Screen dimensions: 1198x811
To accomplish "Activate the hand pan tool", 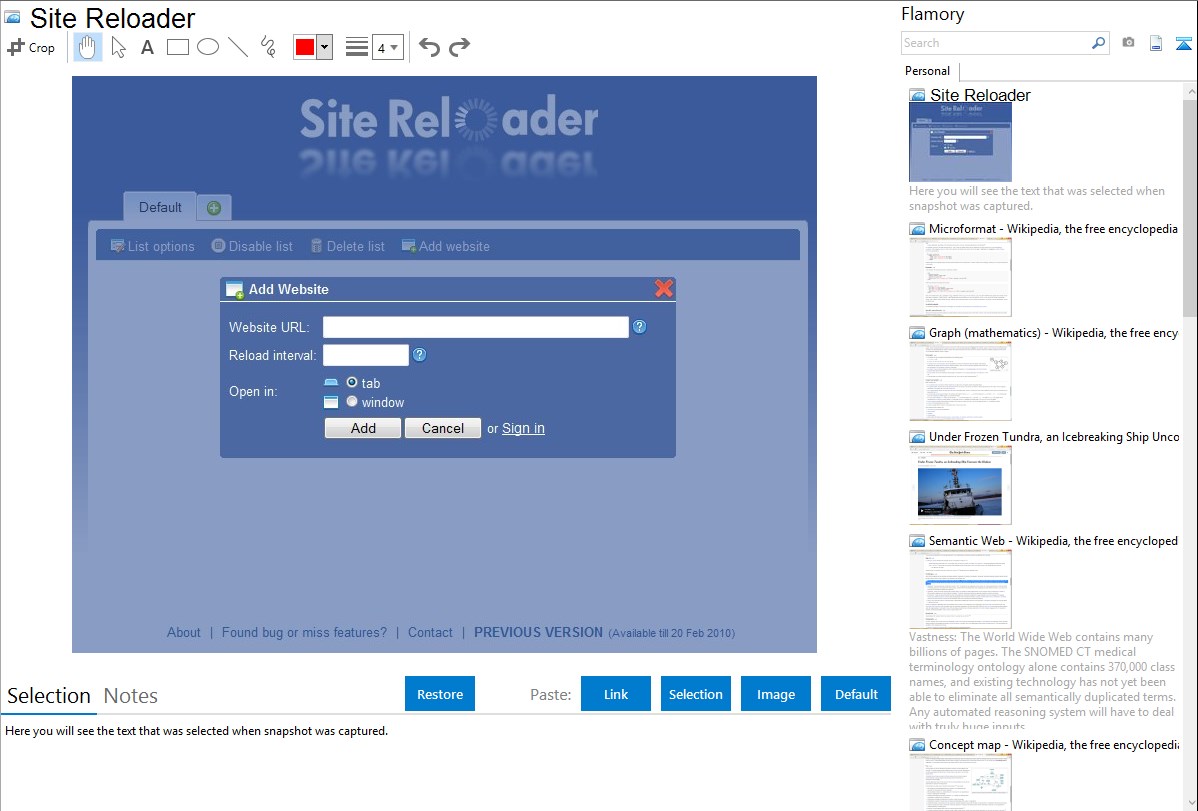I will click(88, 47).
